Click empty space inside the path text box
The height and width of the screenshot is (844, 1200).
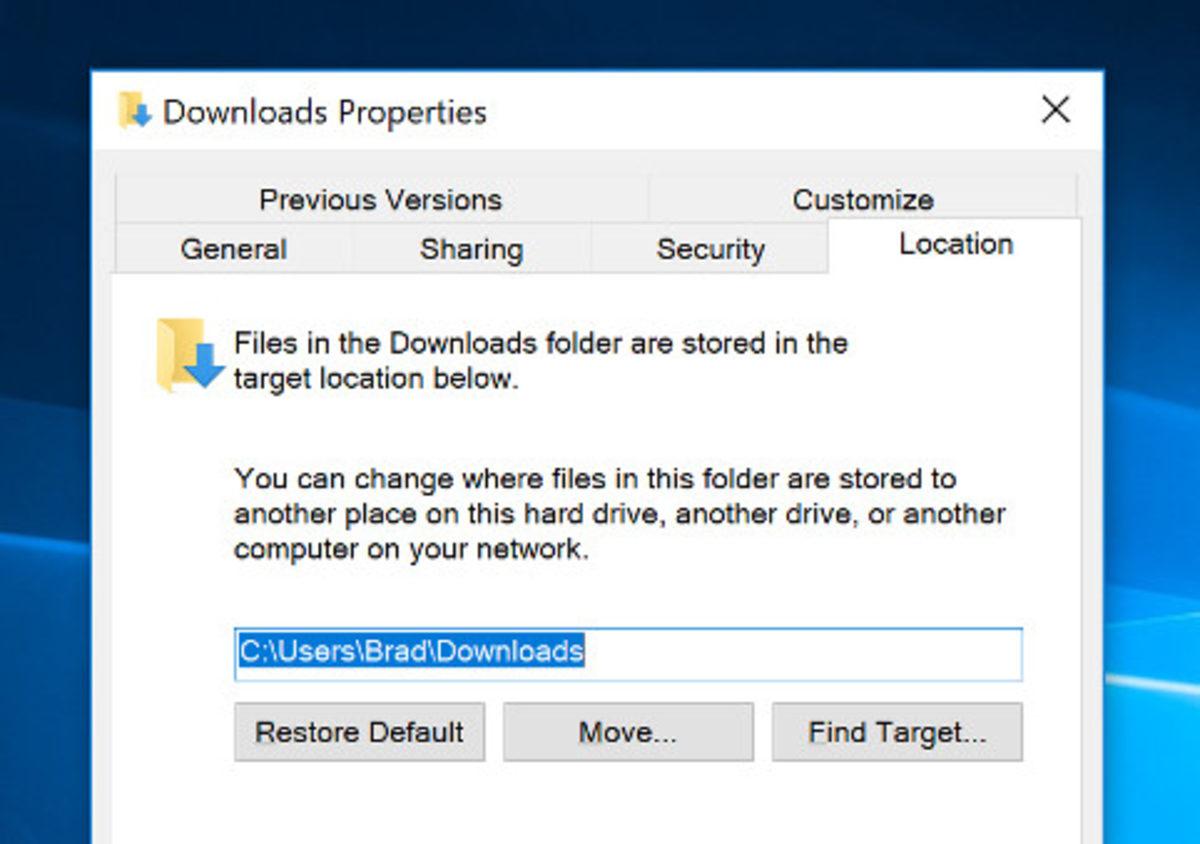800,655
